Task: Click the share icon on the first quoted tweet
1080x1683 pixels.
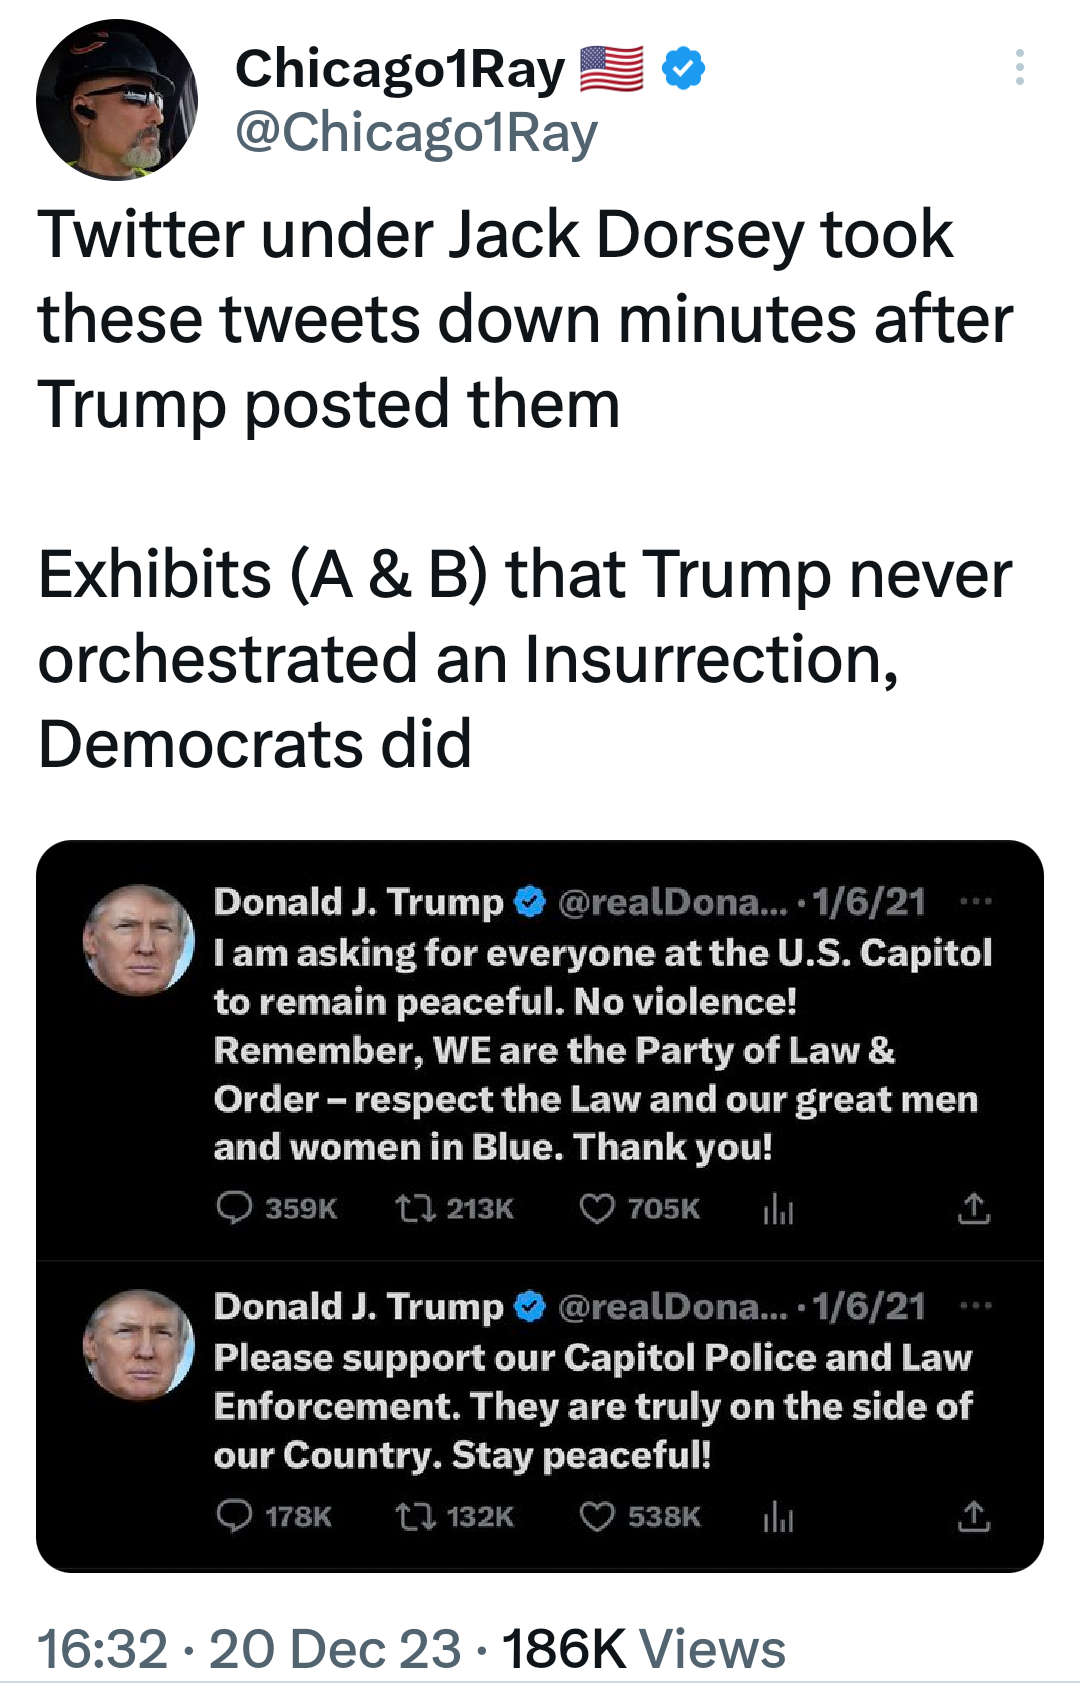Action: click(x=974, y=1208)
